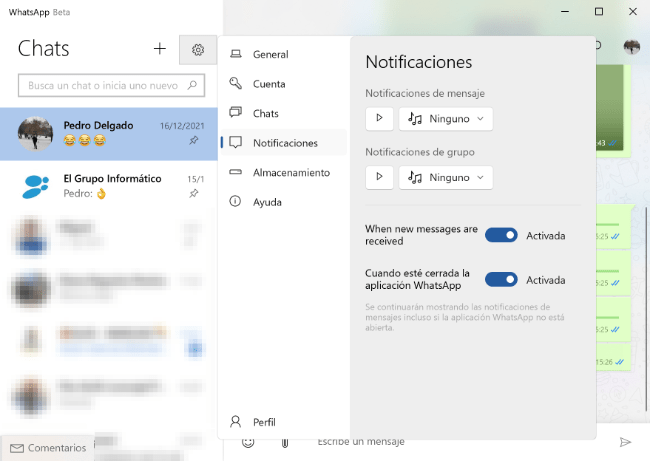Open the profile avatar at top right

pos(631,47)
